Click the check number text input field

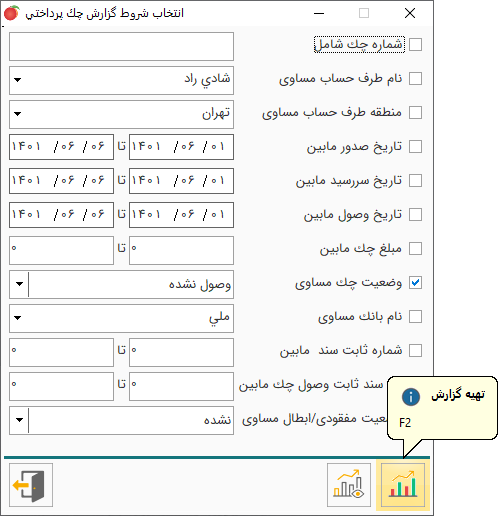(x=121, y=46)
